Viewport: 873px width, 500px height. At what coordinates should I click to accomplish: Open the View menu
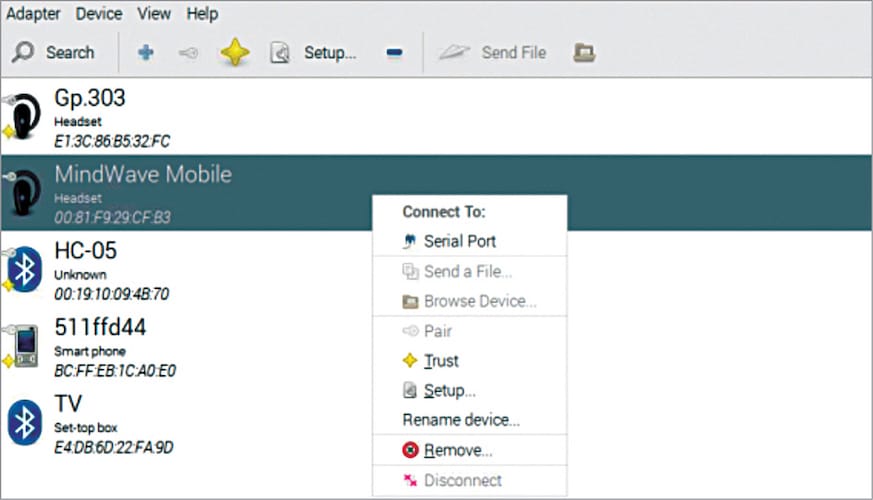[x=156, y=14]
